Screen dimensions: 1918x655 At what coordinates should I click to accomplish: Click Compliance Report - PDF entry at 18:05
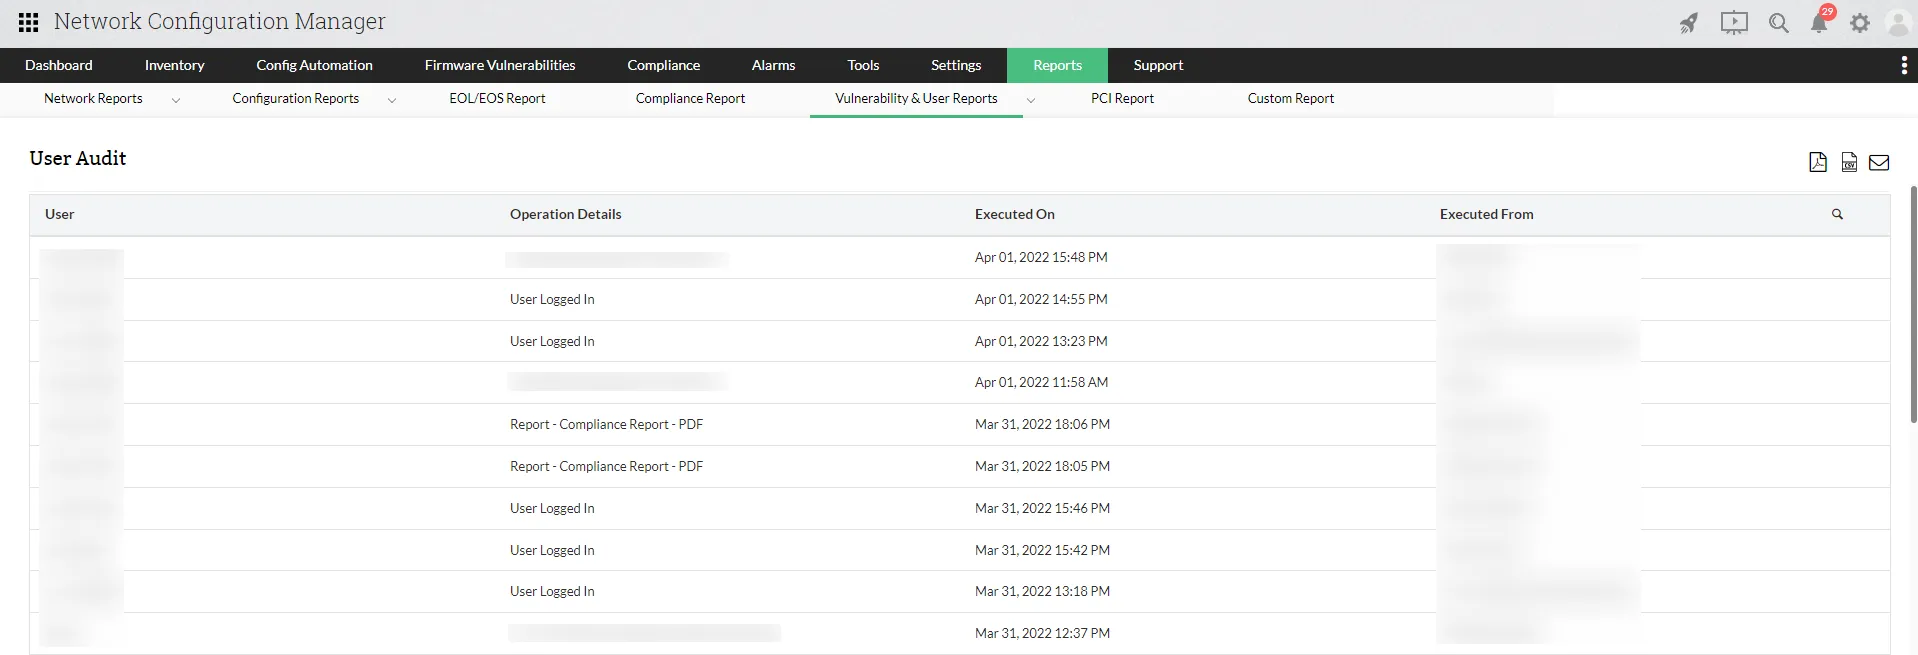606,466
